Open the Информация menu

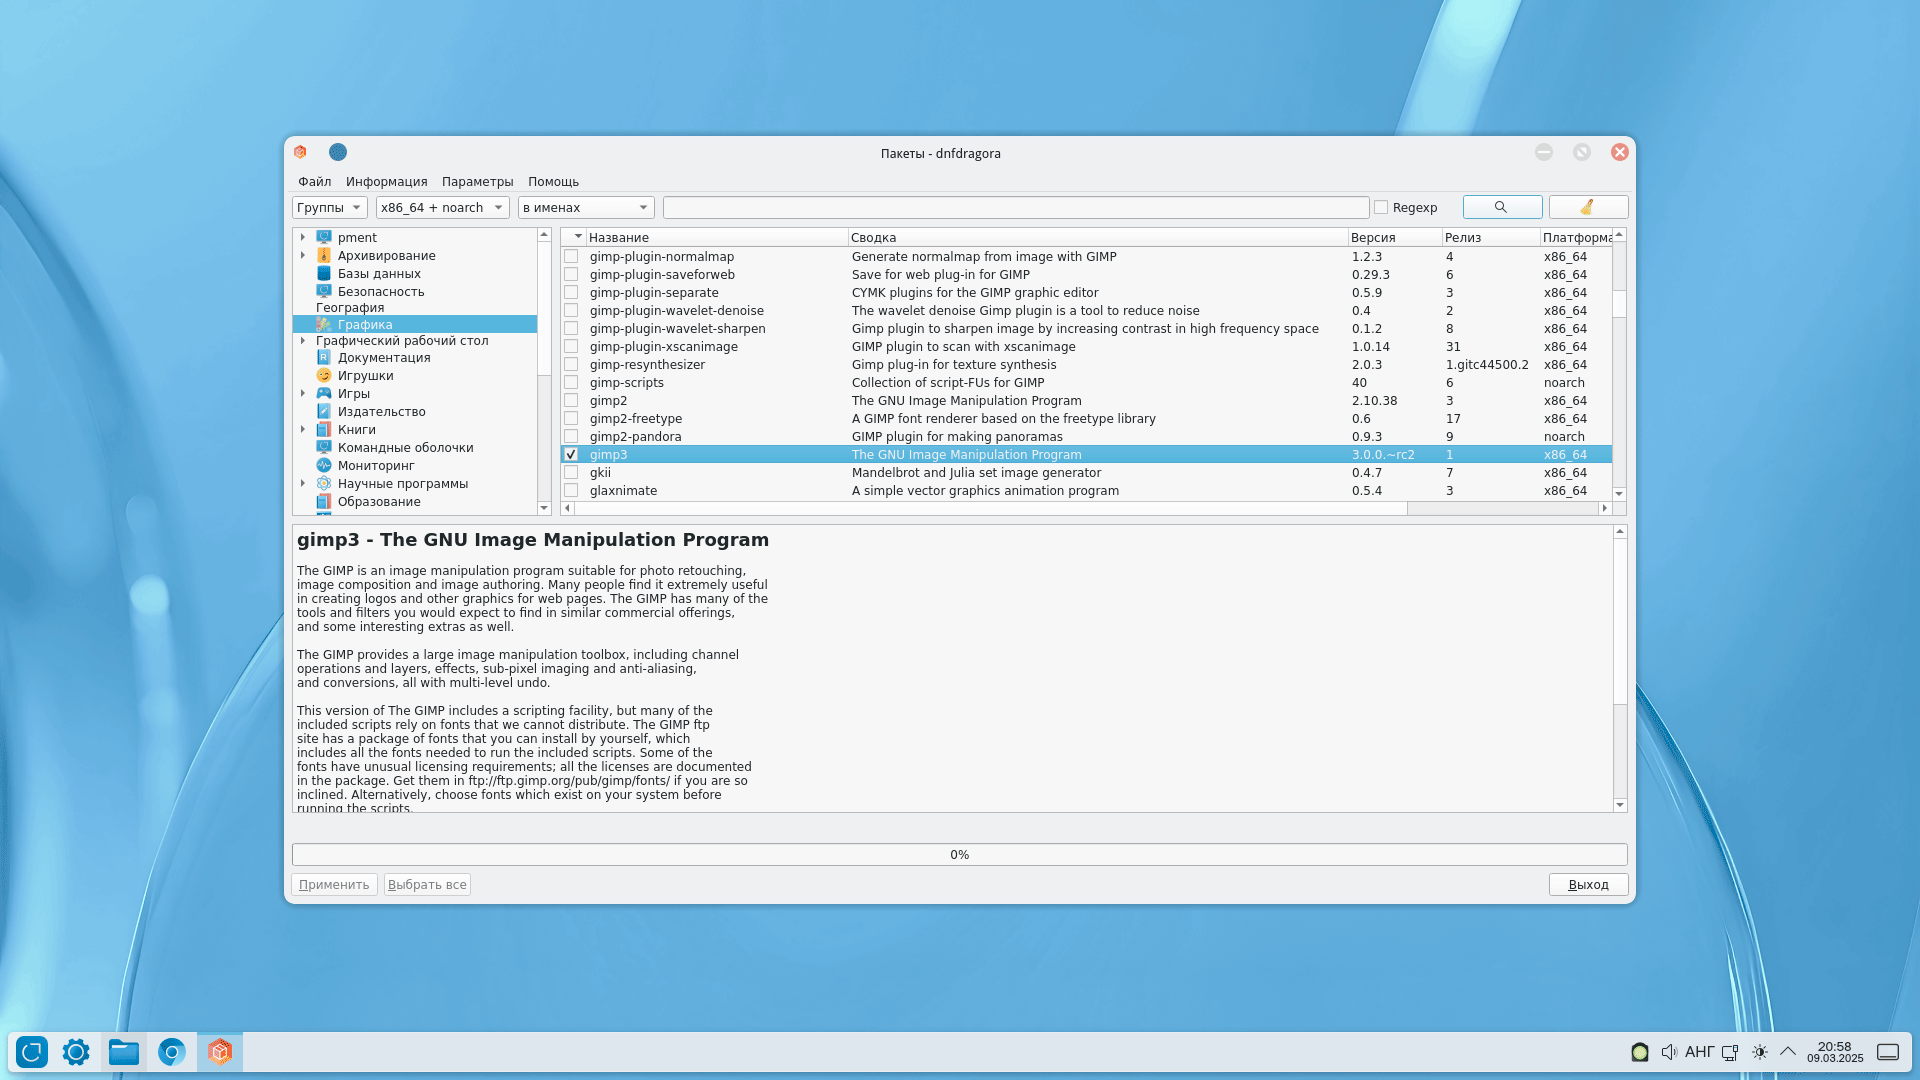[x=386, y=181]
